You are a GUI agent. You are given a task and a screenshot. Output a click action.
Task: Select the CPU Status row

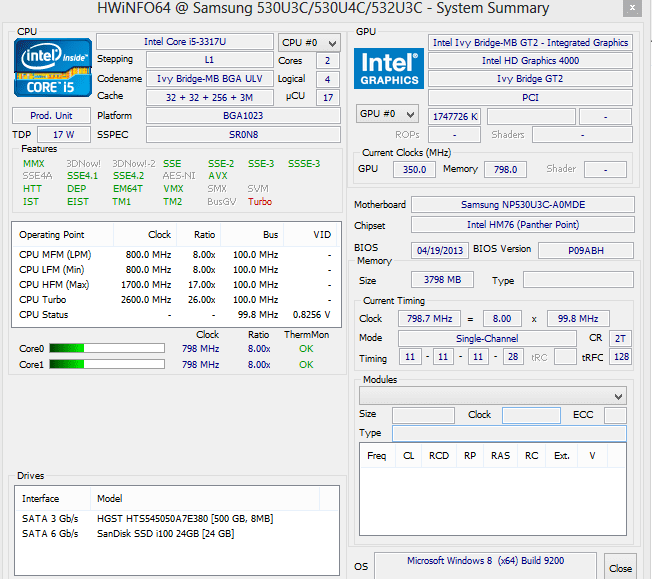pos(176,314)
